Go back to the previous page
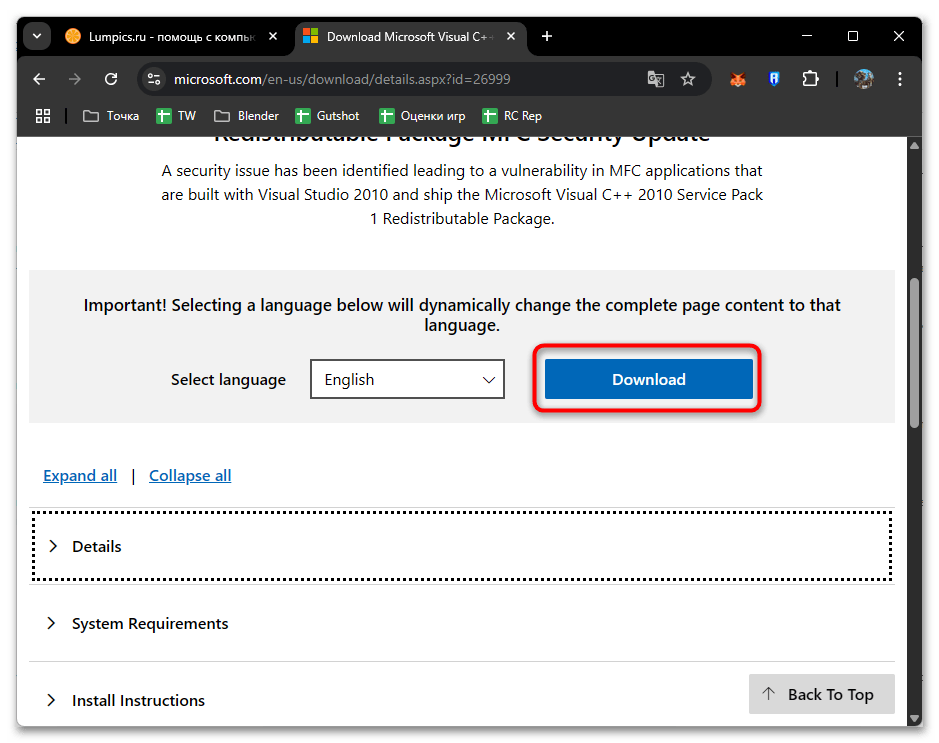 [x=40, y=79]
